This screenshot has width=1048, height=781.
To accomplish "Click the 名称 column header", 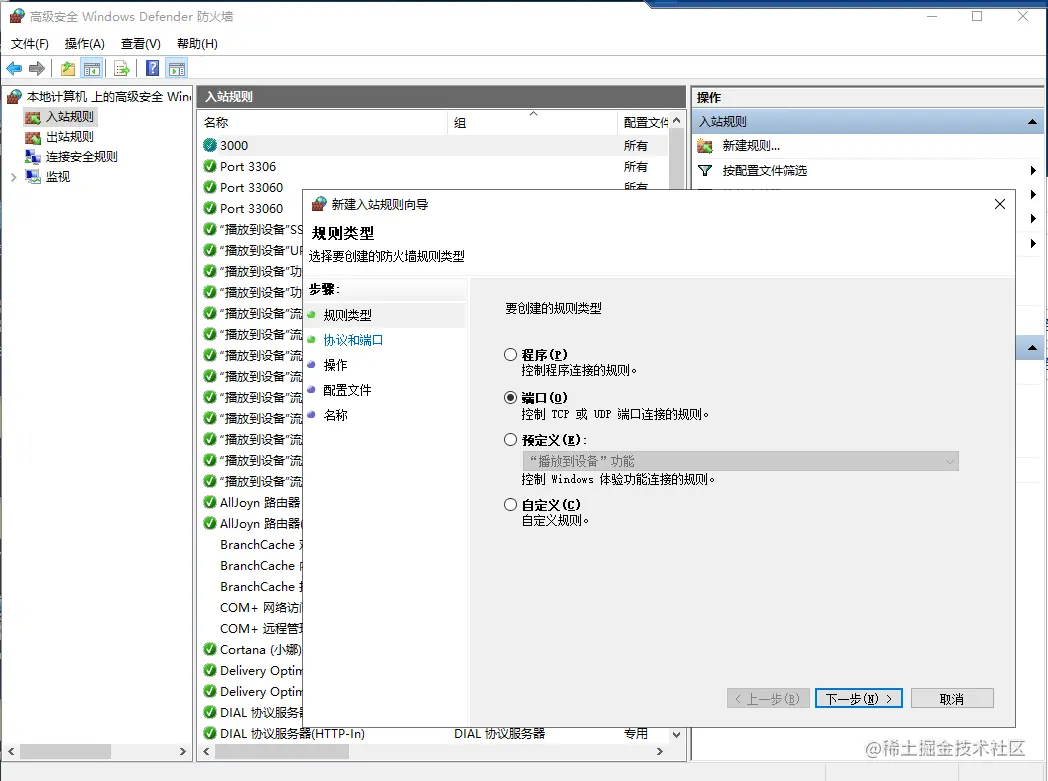I will tap(323, 123).
